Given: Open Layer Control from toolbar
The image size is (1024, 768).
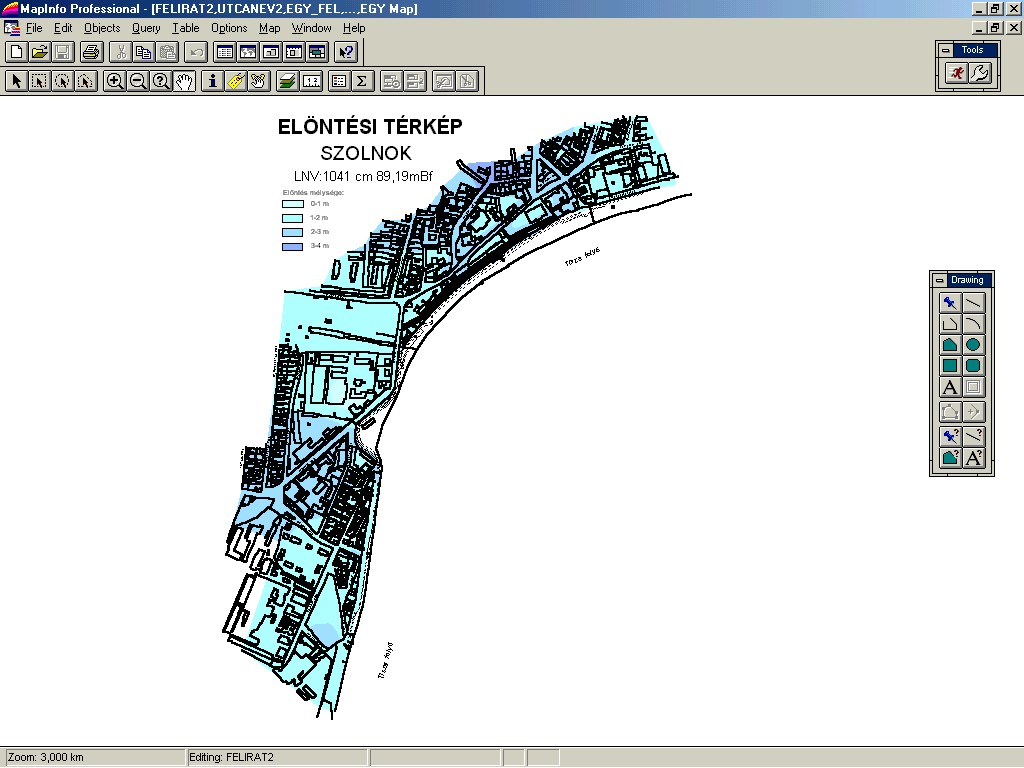Looking at the screenshot, I should pos(287,81).
